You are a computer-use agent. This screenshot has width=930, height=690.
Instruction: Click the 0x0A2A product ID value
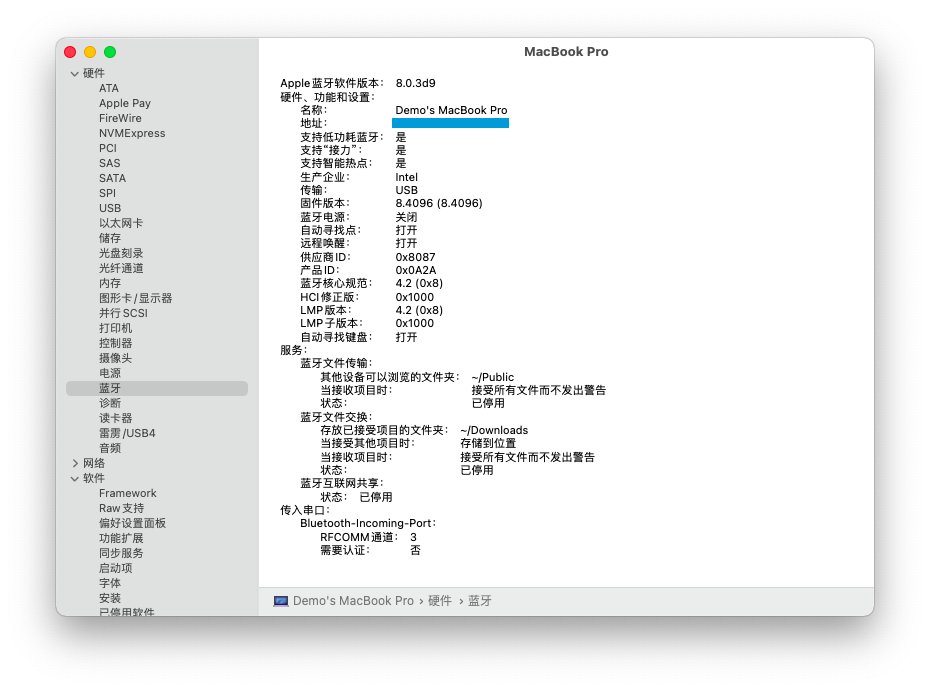point(416,271)
